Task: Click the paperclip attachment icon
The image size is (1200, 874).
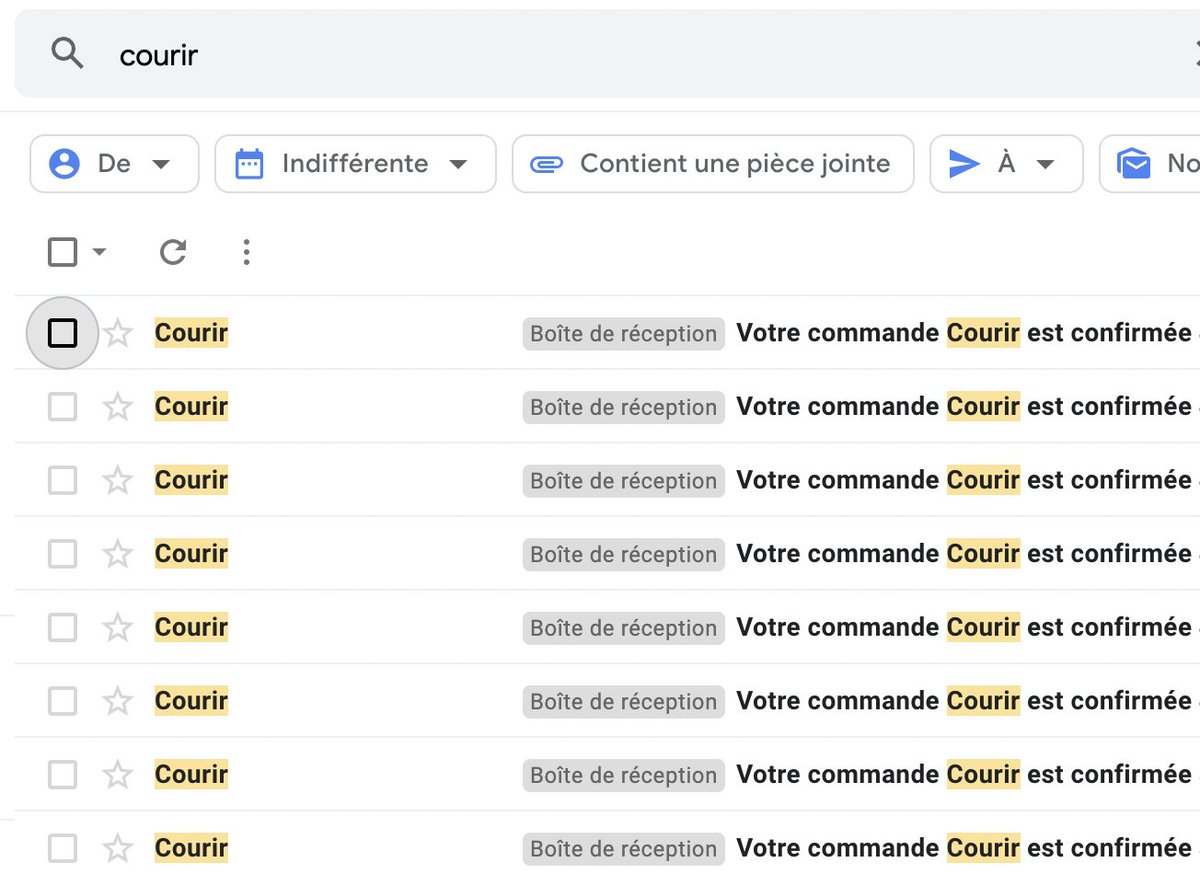Action: click(x=546, y=164)
